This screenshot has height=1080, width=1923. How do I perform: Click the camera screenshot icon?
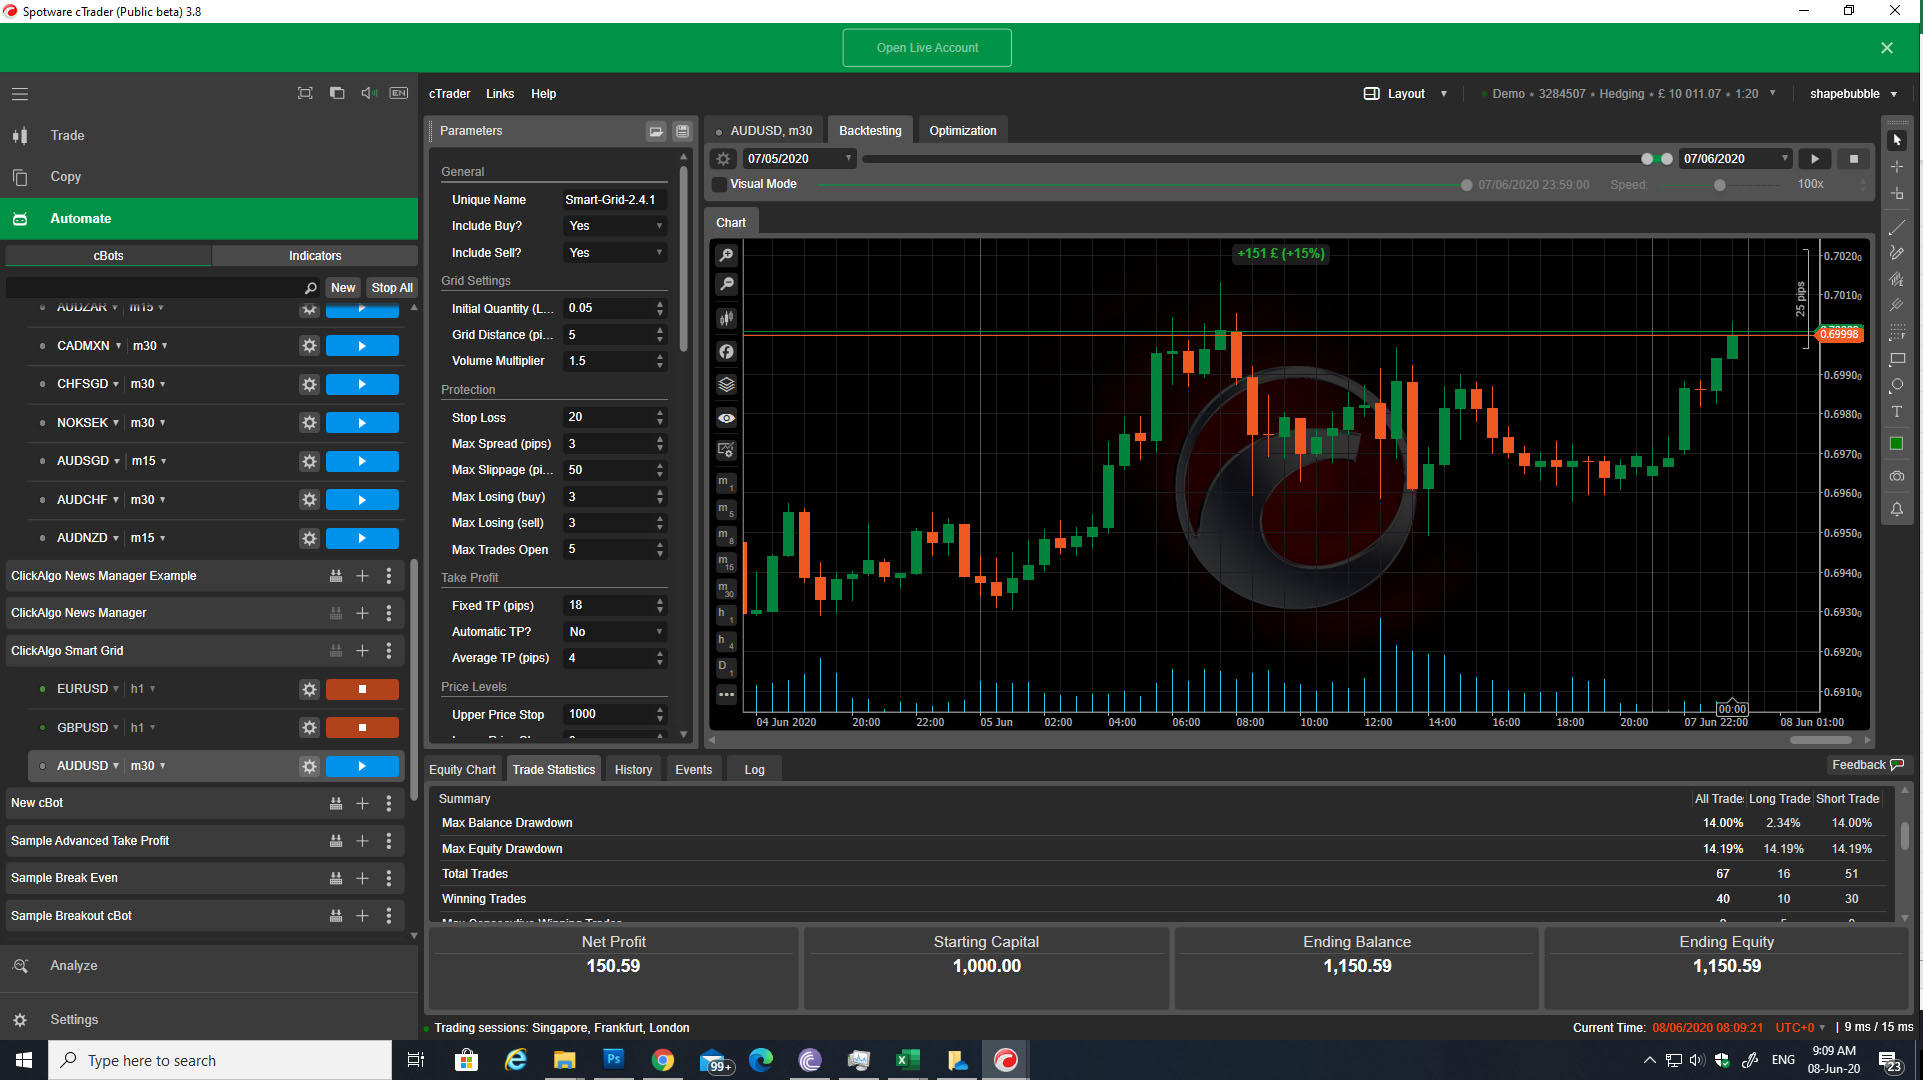1897,477
